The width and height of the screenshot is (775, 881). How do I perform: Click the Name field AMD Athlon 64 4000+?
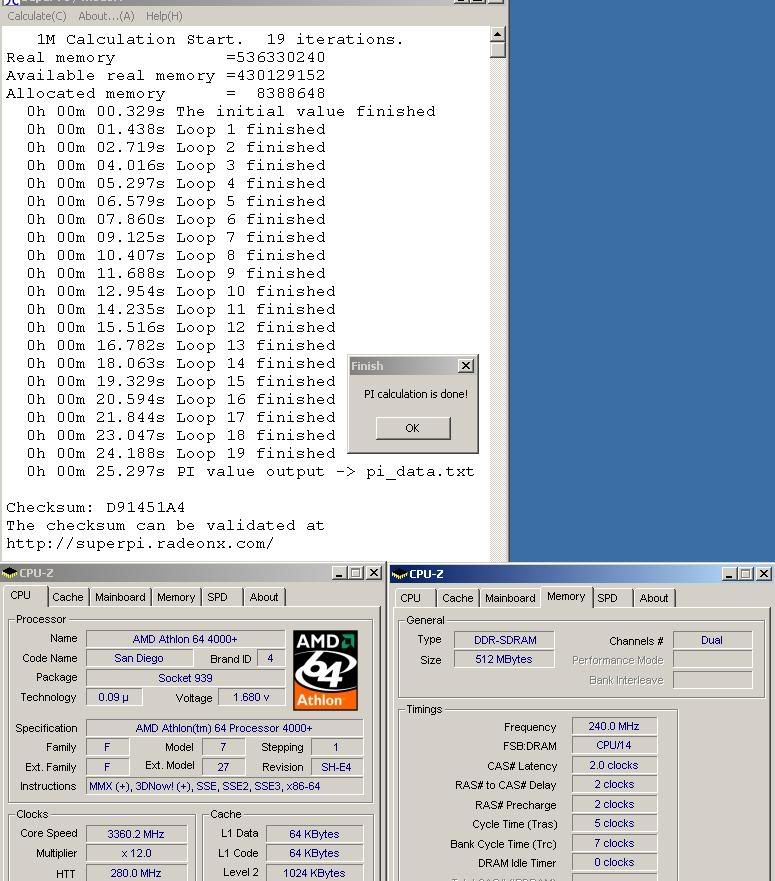pos(185,639)
